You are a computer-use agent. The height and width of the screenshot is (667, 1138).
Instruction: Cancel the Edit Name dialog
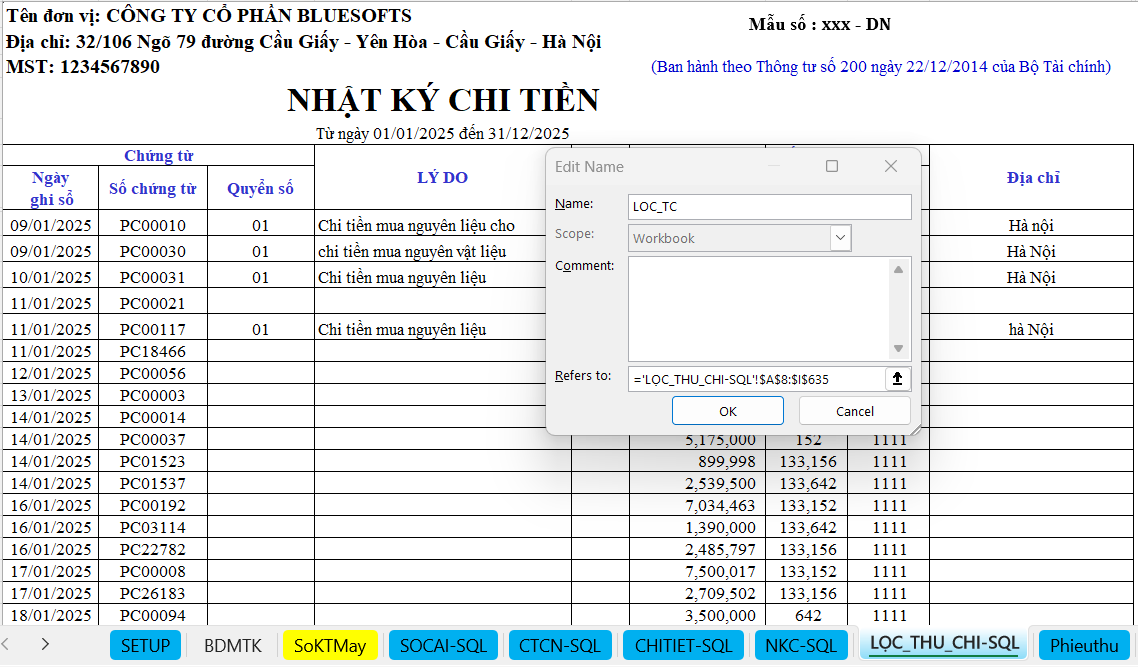pos(854,411)
